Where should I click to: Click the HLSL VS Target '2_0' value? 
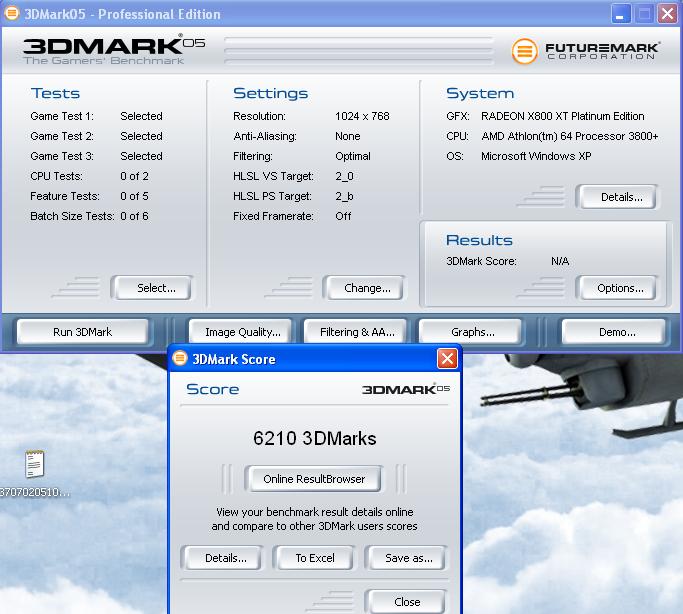tap(344, 176)
